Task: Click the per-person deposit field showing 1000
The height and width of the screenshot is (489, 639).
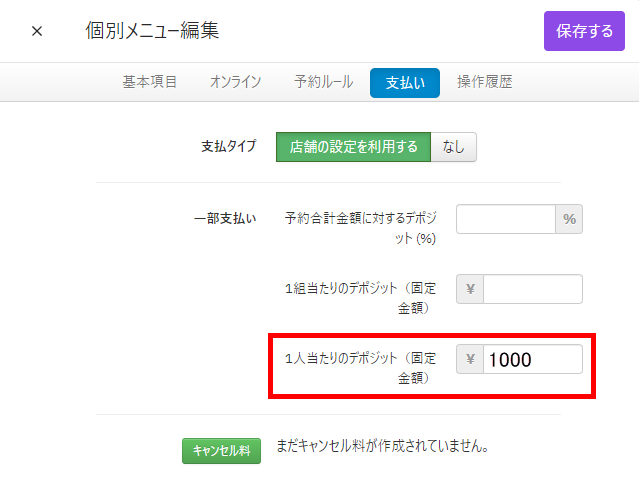Action: (x=532, y=359)
